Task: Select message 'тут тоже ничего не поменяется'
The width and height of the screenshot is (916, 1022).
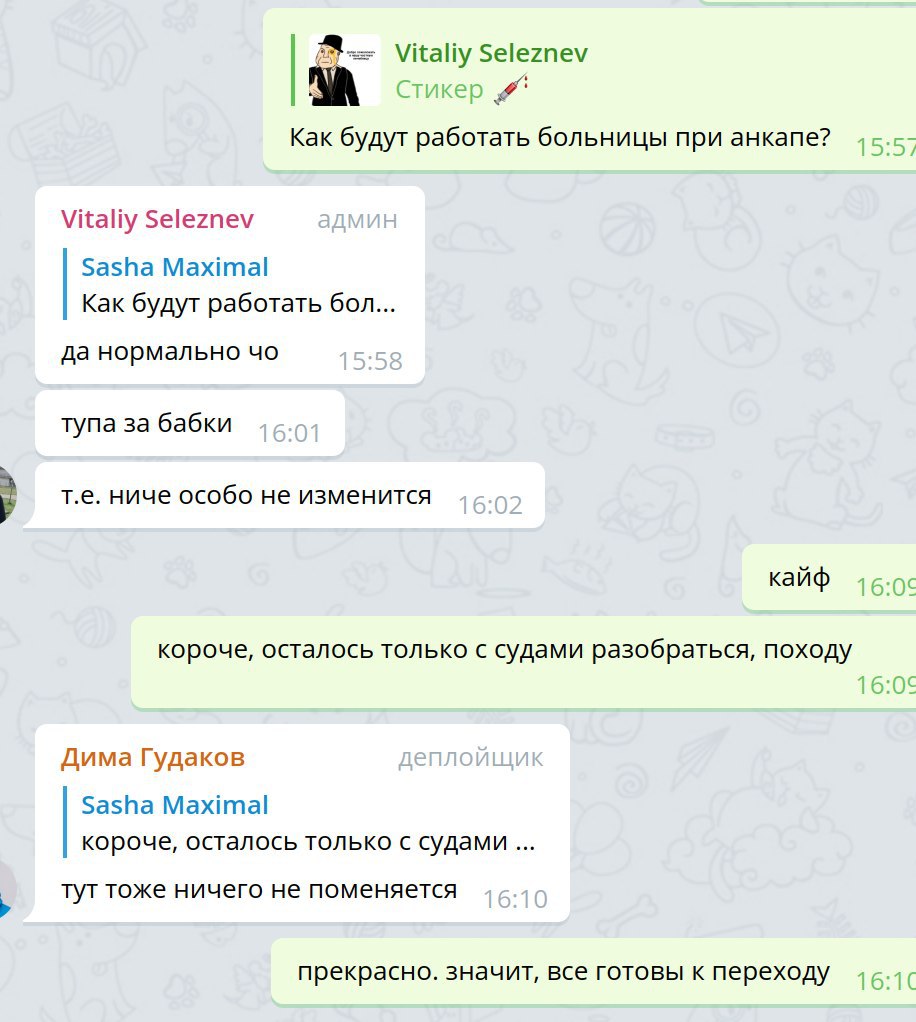Action: pyautogui.click(x=259, y=890)
